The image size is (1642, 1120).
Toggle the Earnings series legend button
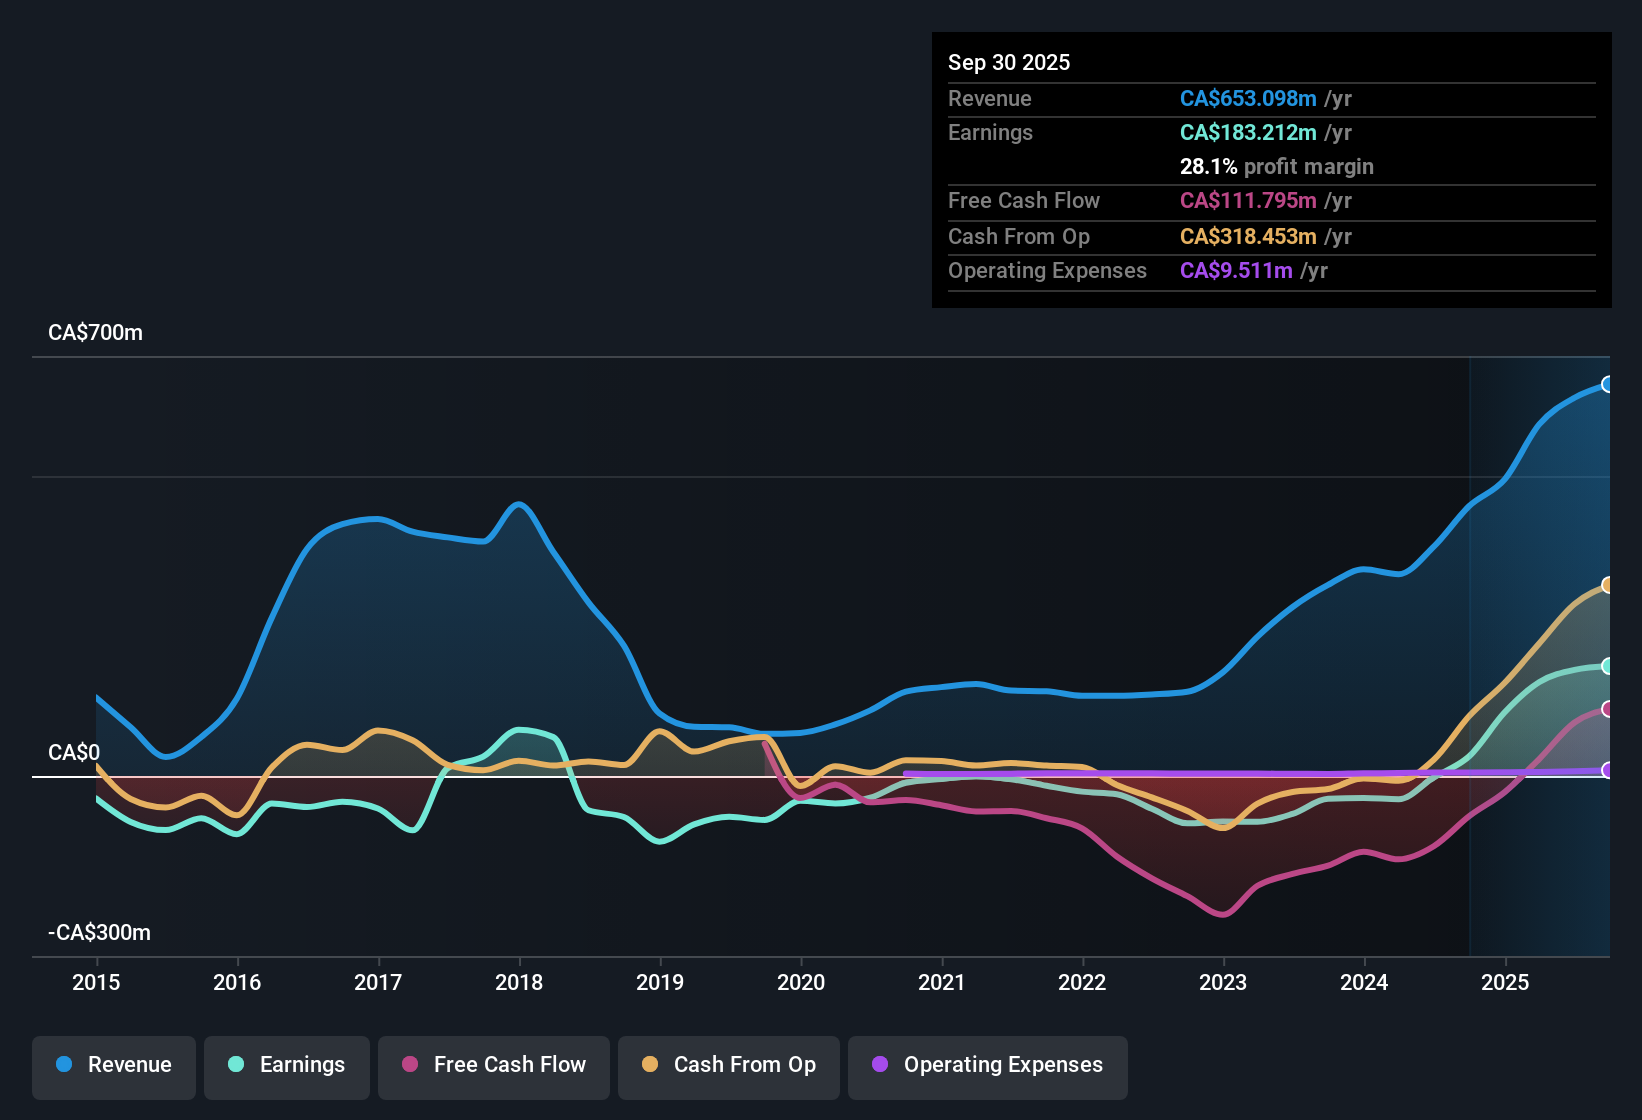coord(287,1065)
